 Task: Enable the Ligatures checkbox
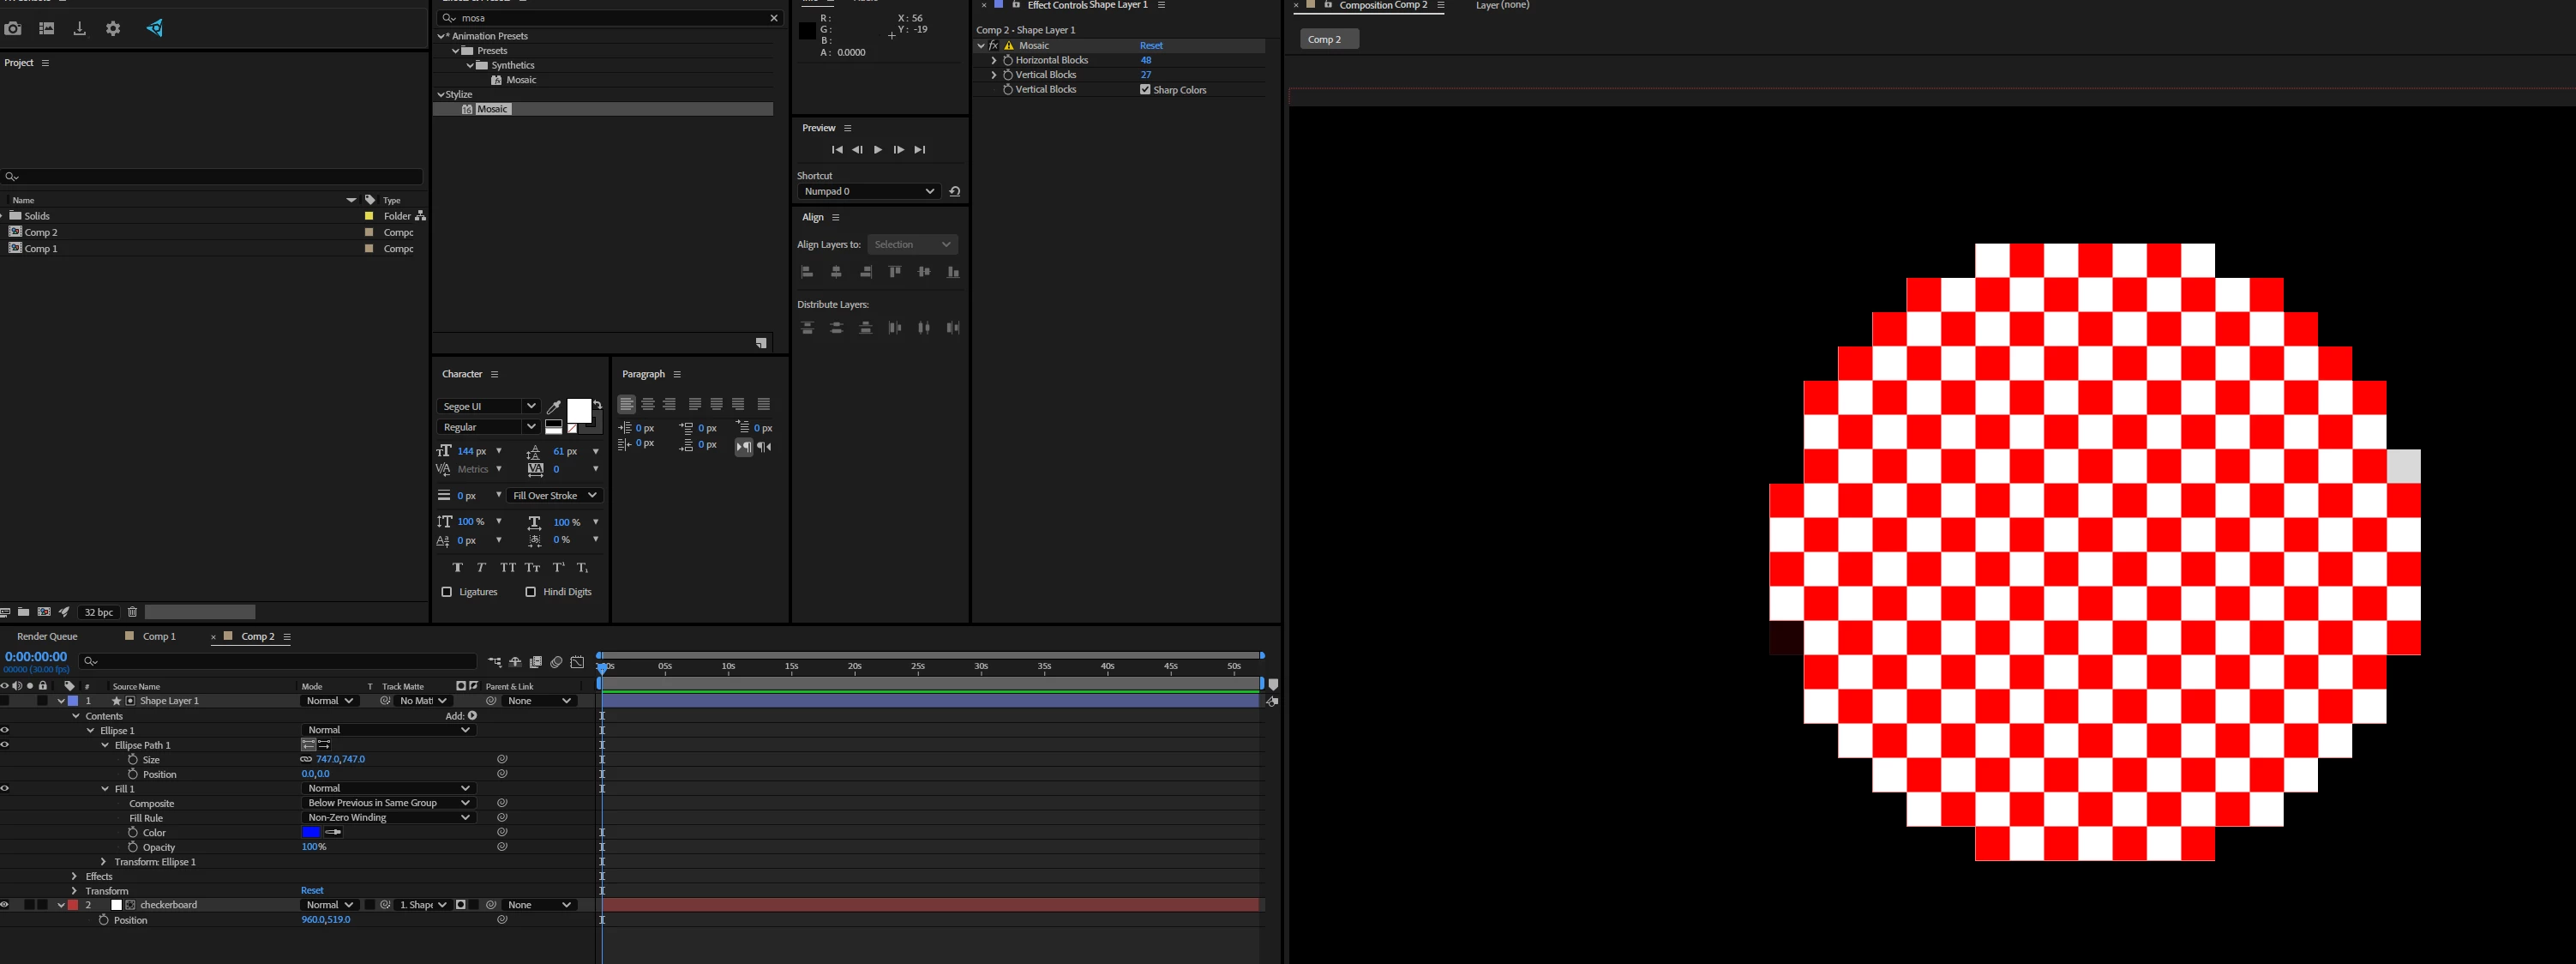447,592
